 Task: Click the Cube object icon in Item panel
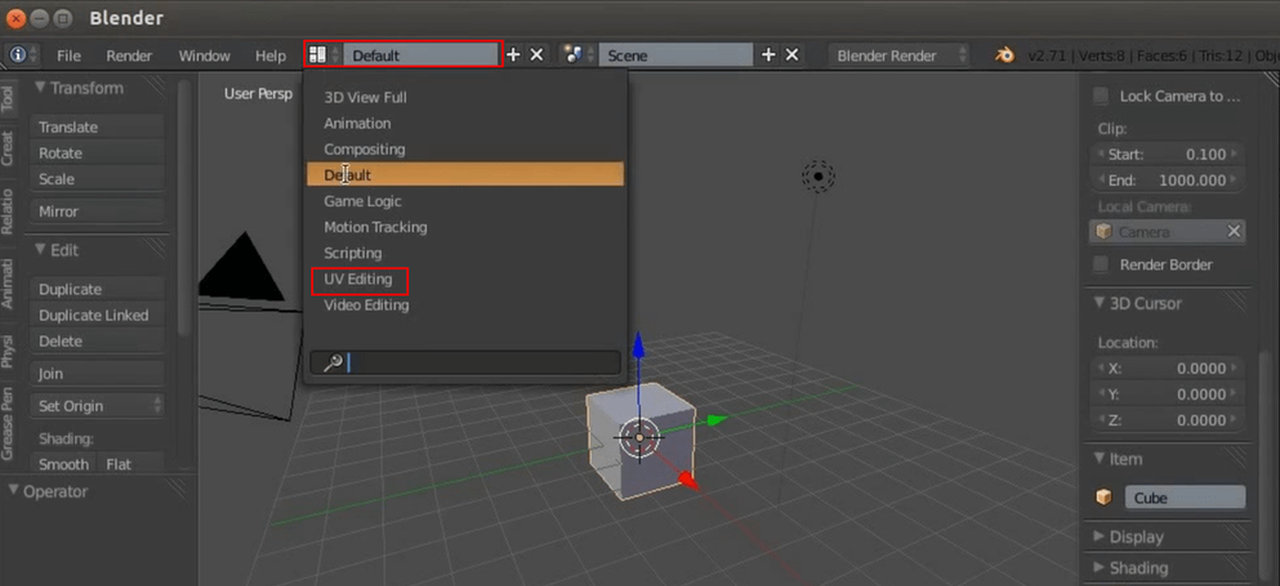point(1104,498)
